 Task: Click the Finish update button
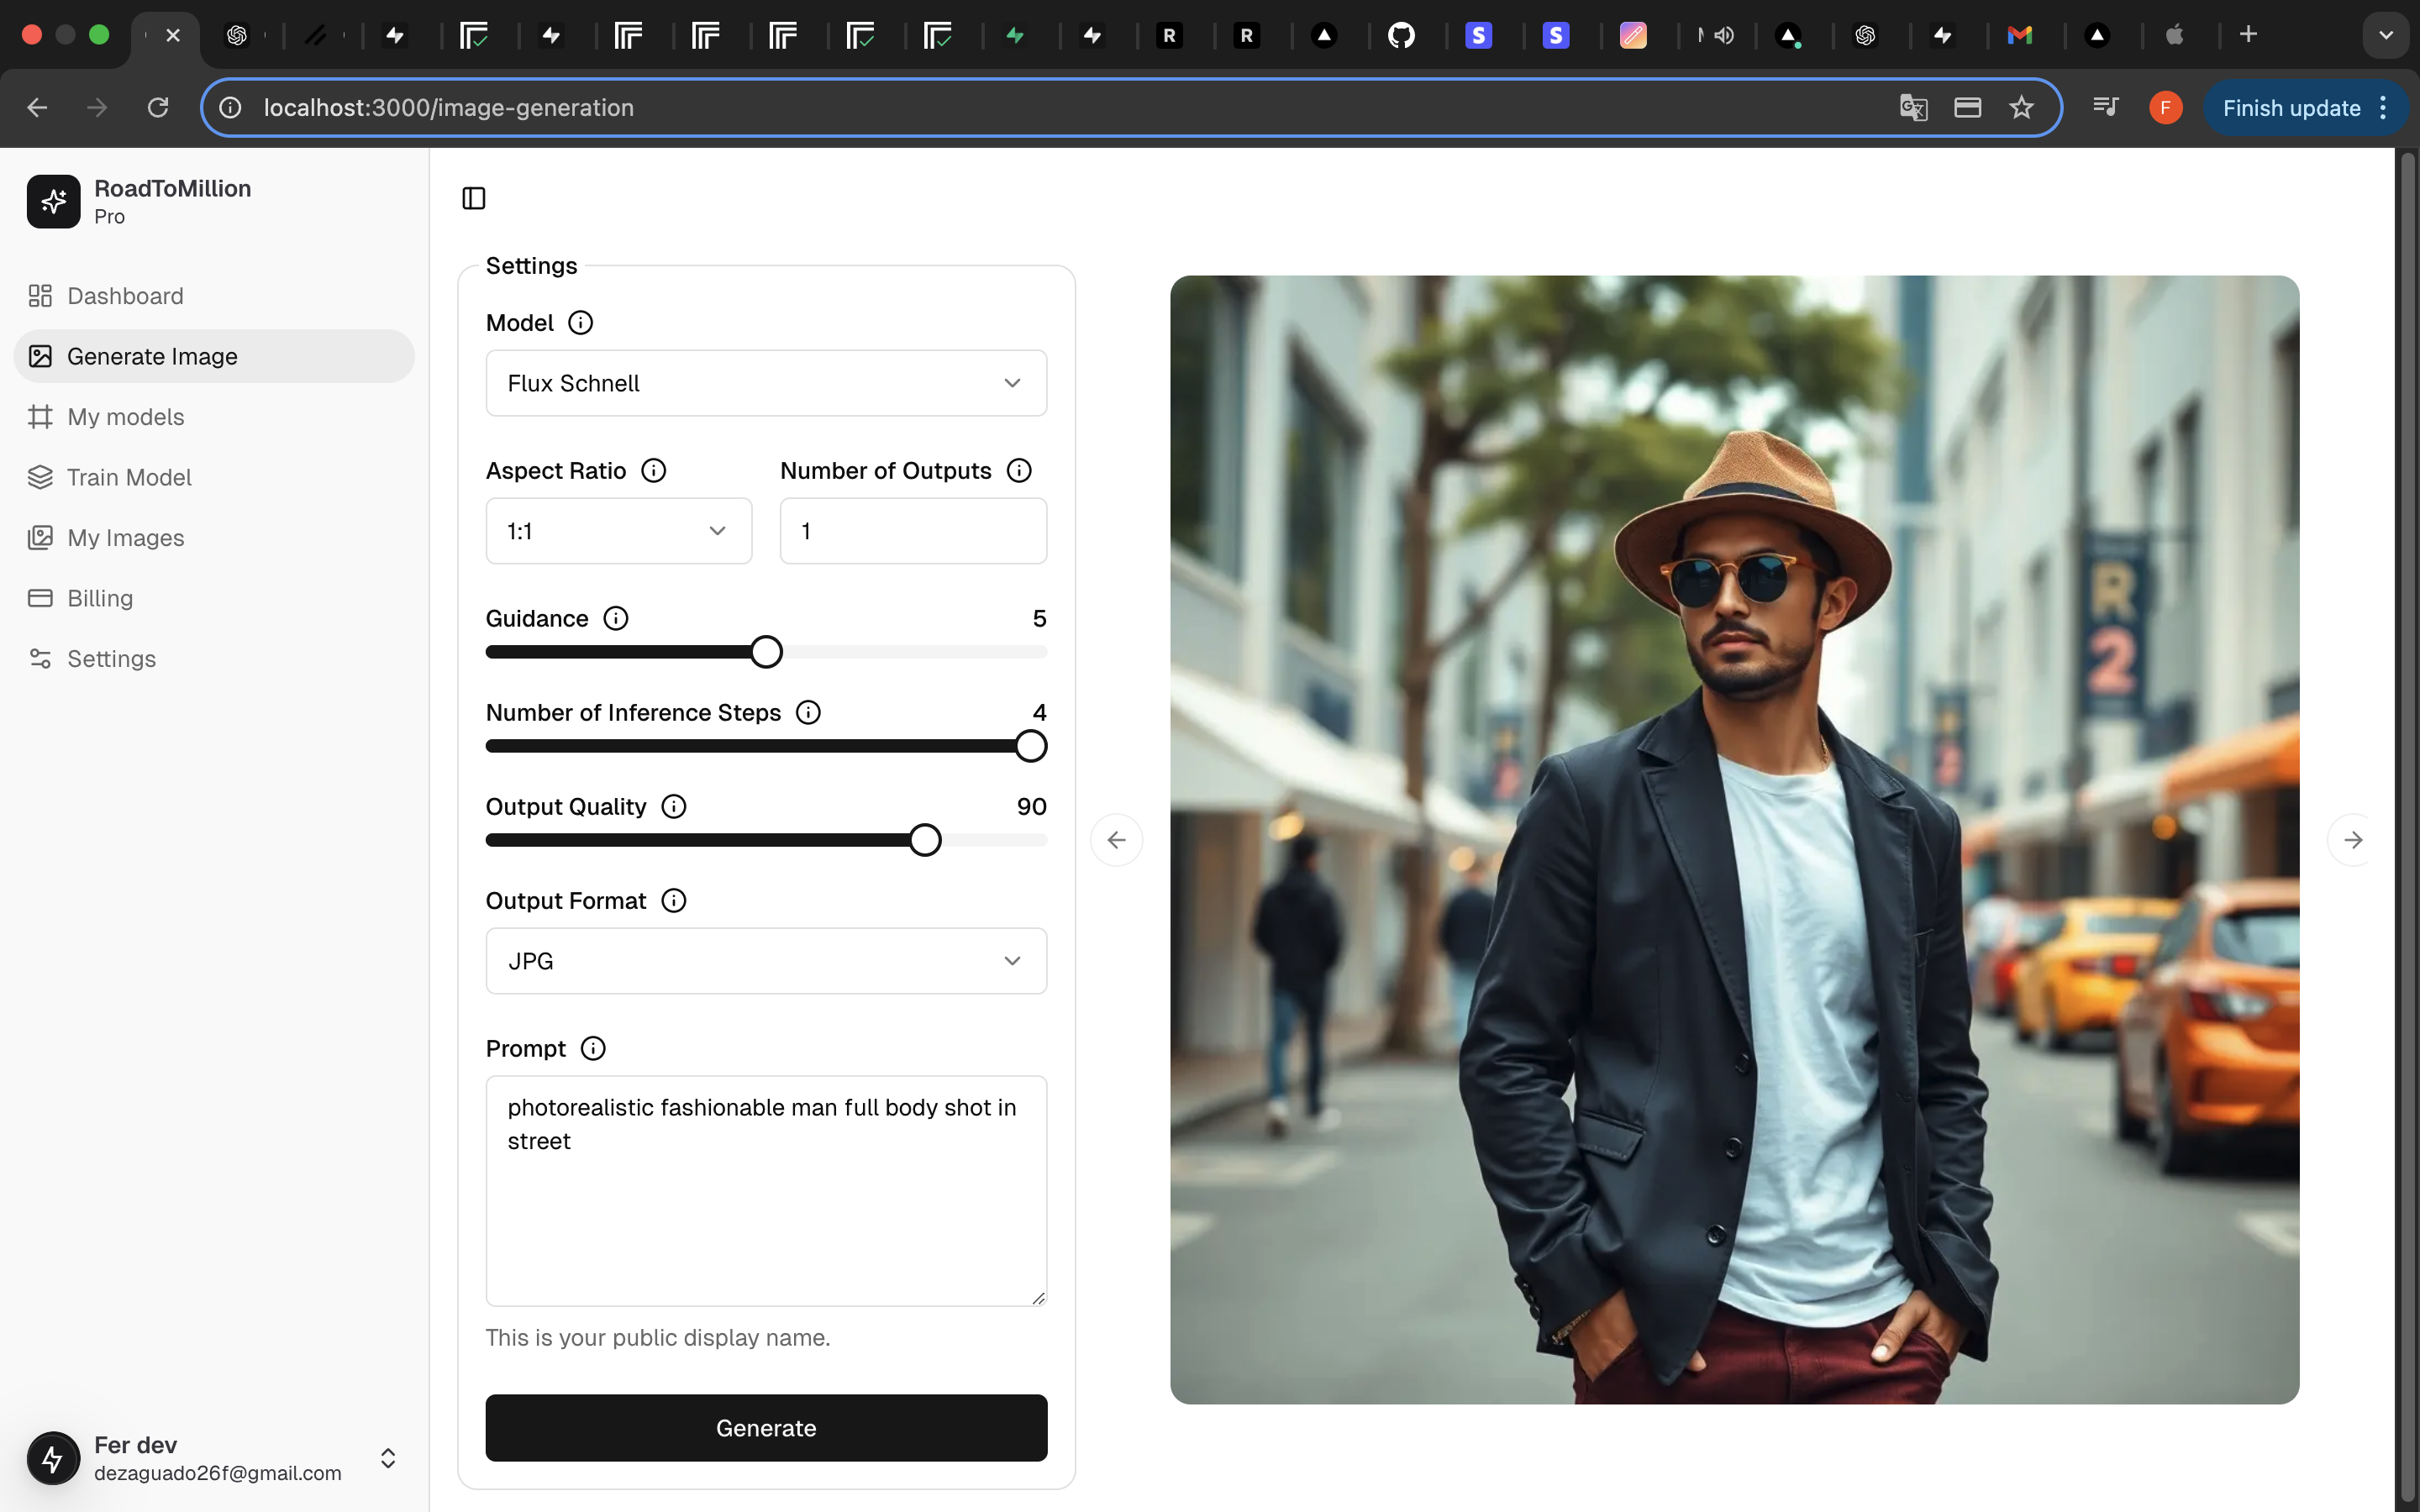tap(2290, 108)
